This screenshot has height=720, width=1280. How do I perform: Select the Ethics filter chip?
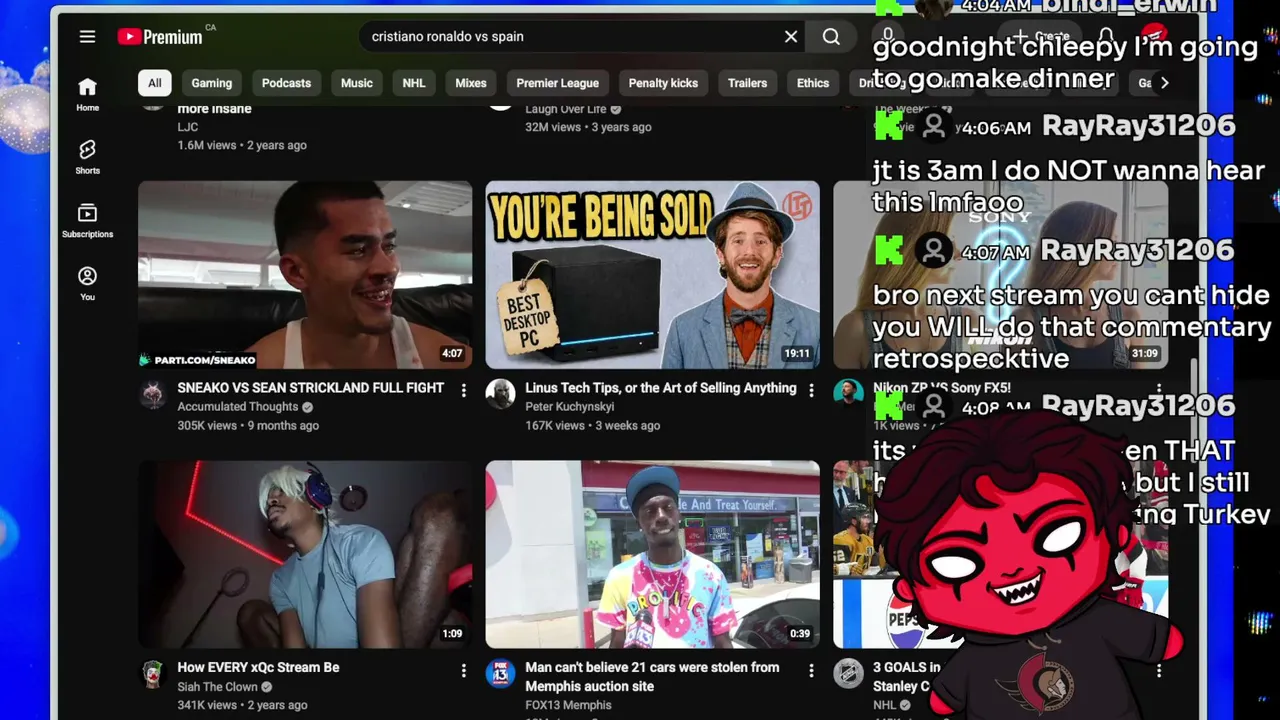click(813, 83)
